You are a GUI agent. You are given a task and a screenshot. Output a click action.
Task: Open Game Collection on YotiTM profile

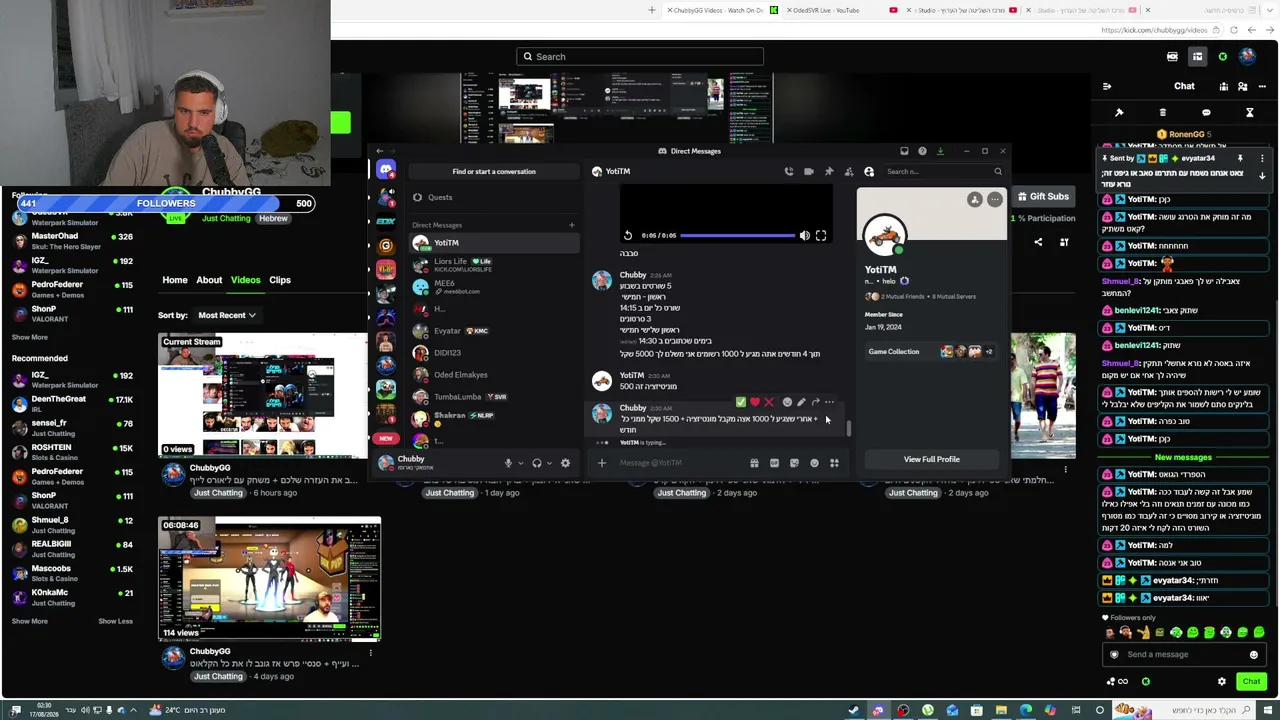[932, 352]
